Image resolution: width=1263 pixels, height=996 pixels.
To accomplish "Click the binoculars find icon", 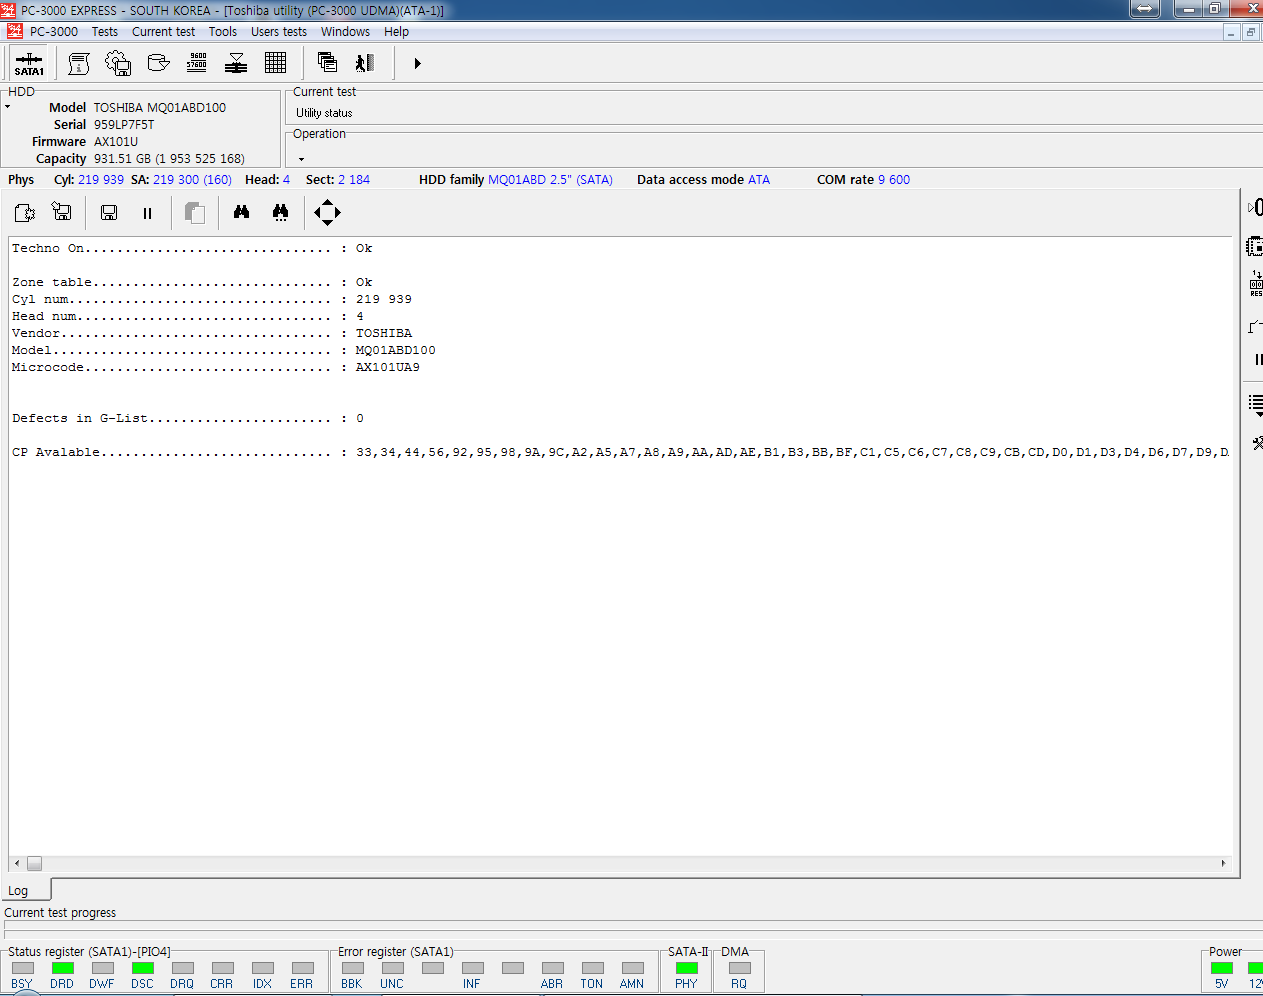I will (241, 212).
